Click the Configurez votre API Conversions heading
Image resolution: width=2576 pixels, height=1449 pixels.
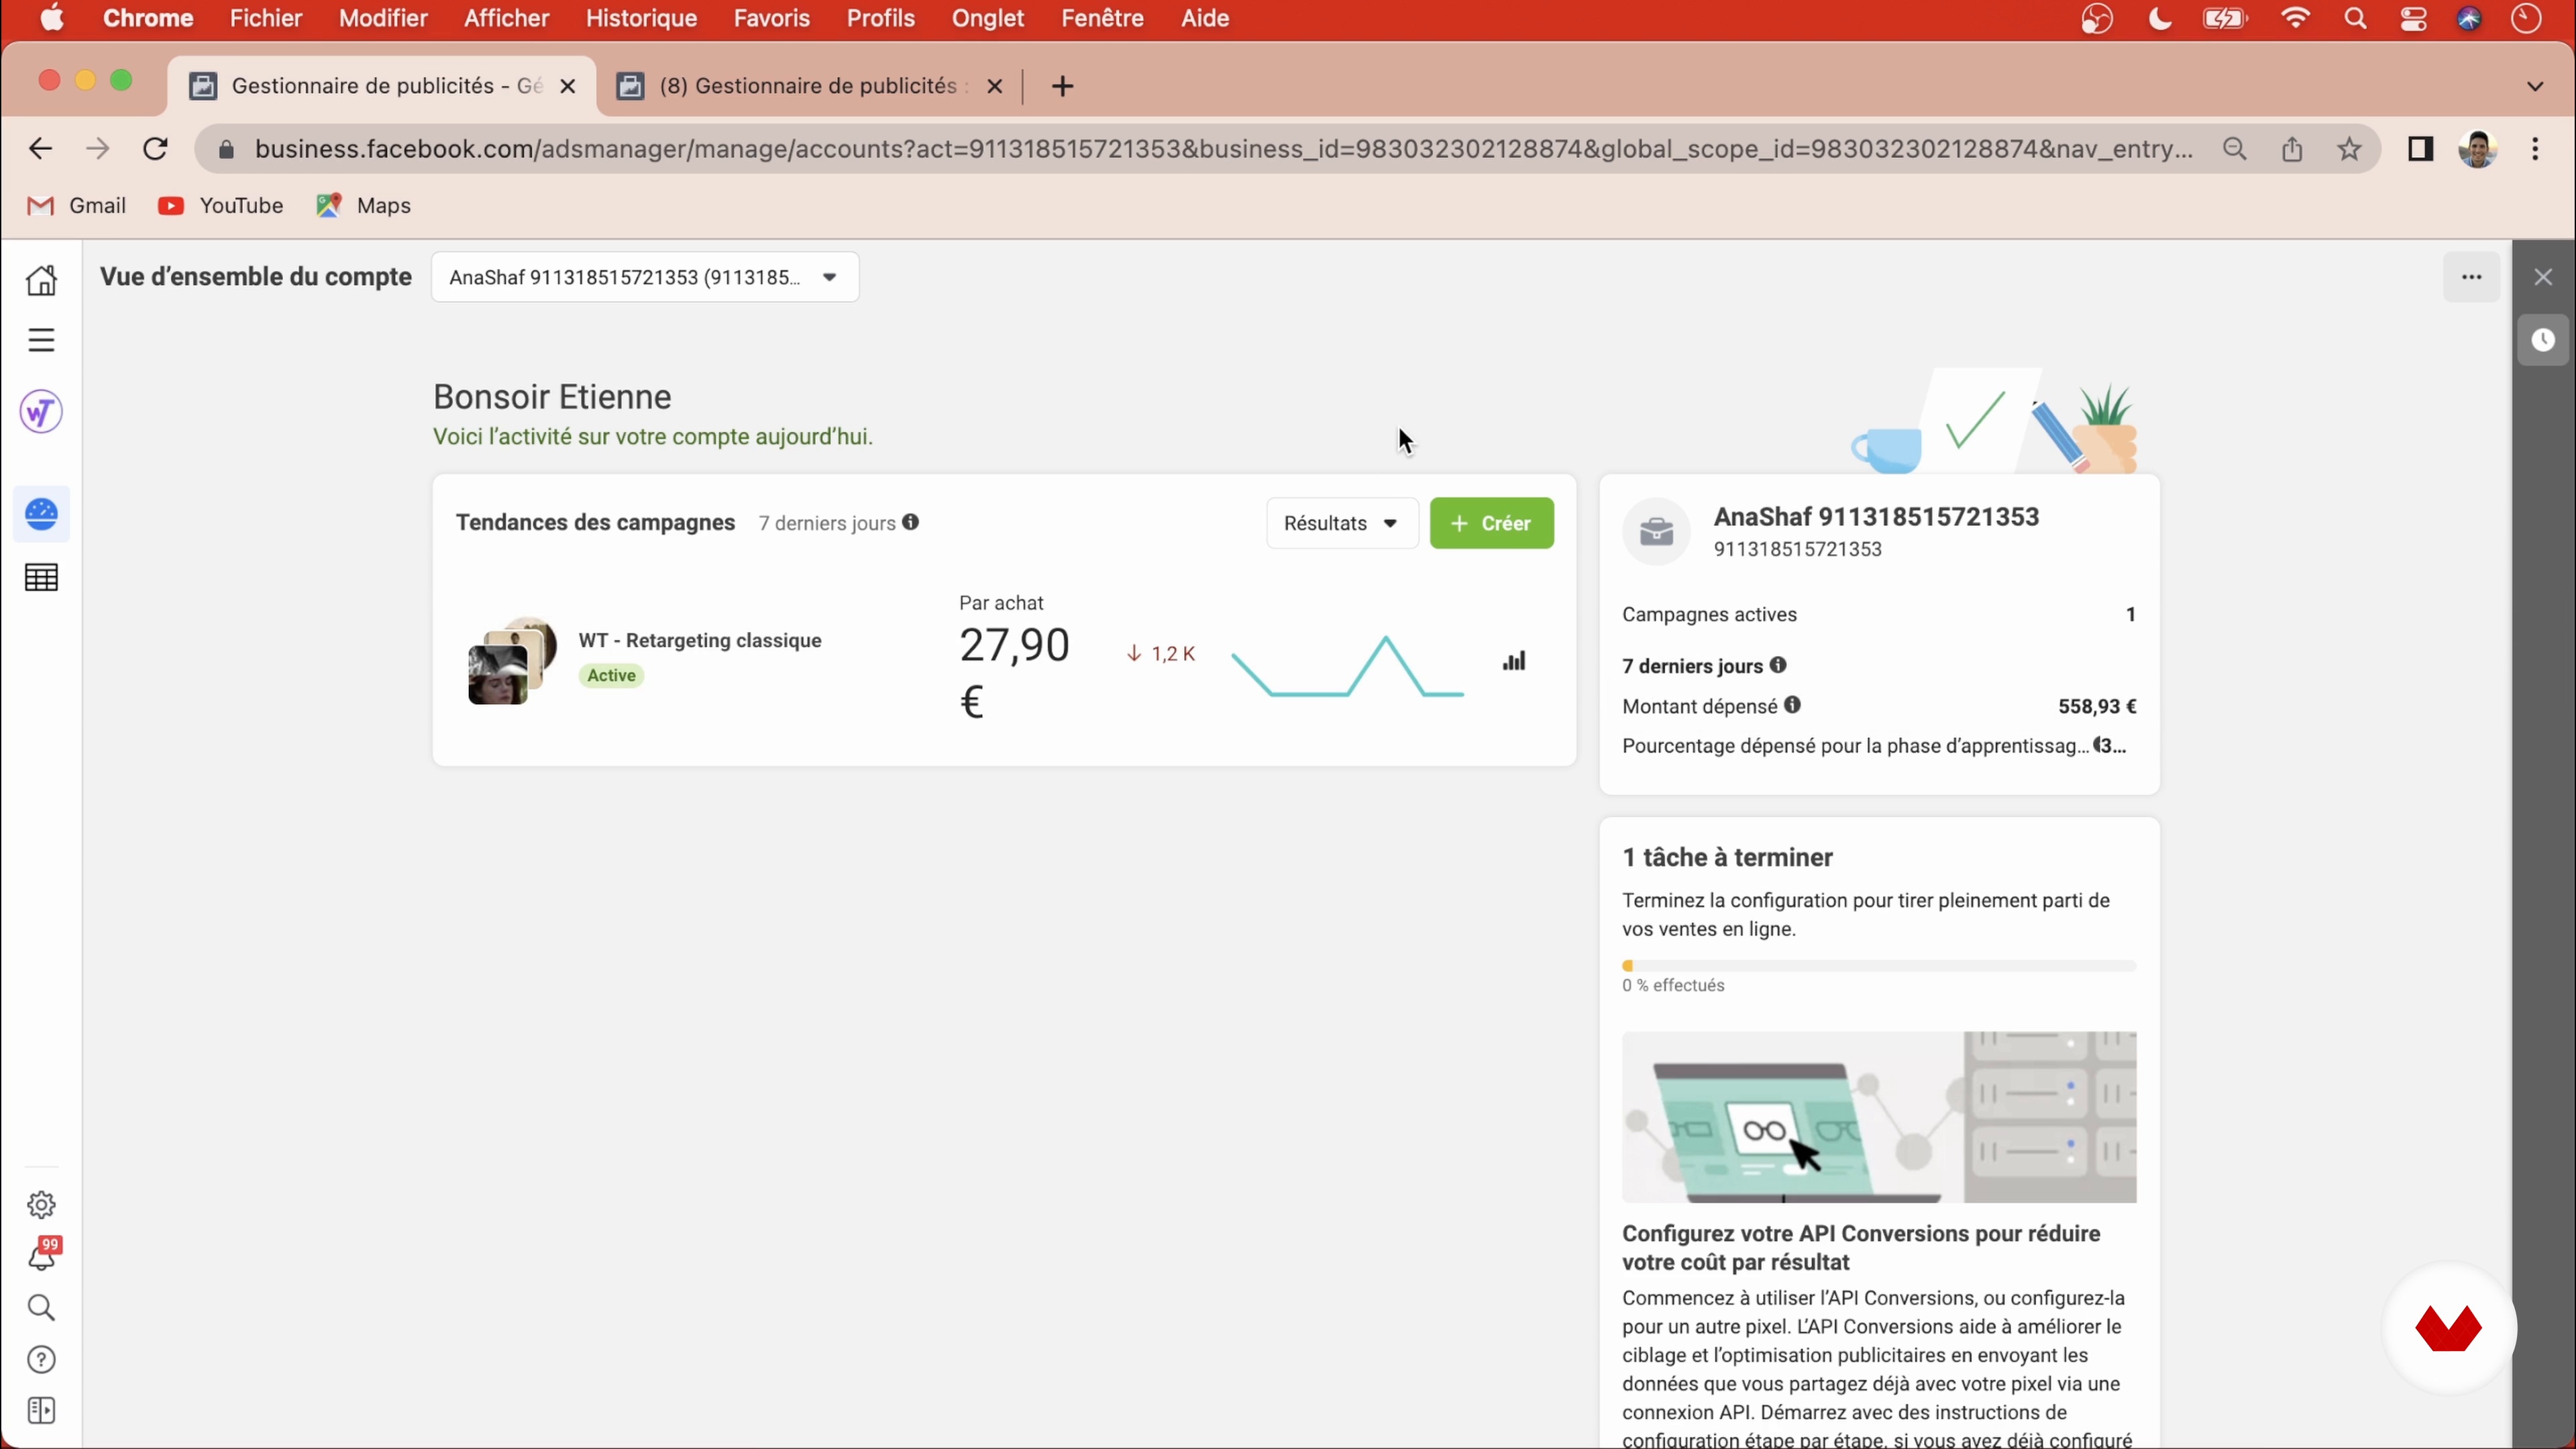click(1861, 1247)
